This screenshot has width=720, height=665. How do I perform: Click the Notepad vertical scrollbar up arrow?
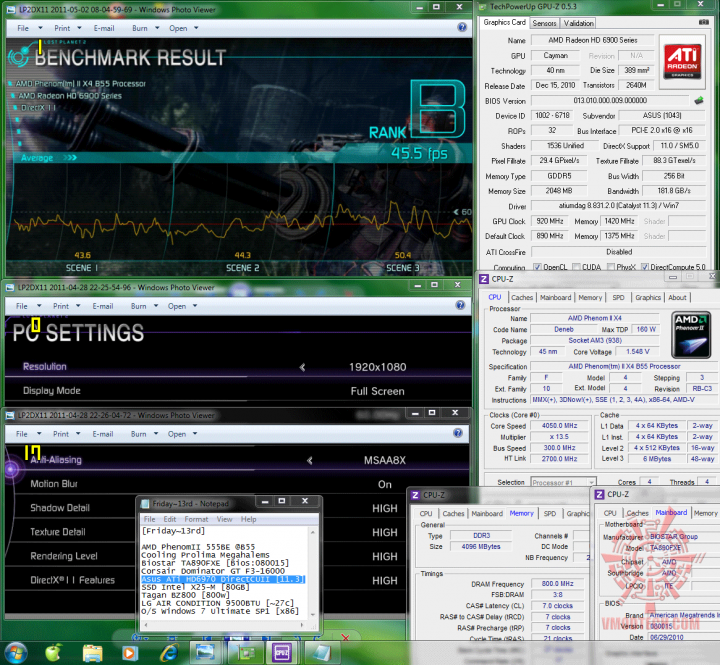click(313, 532)
